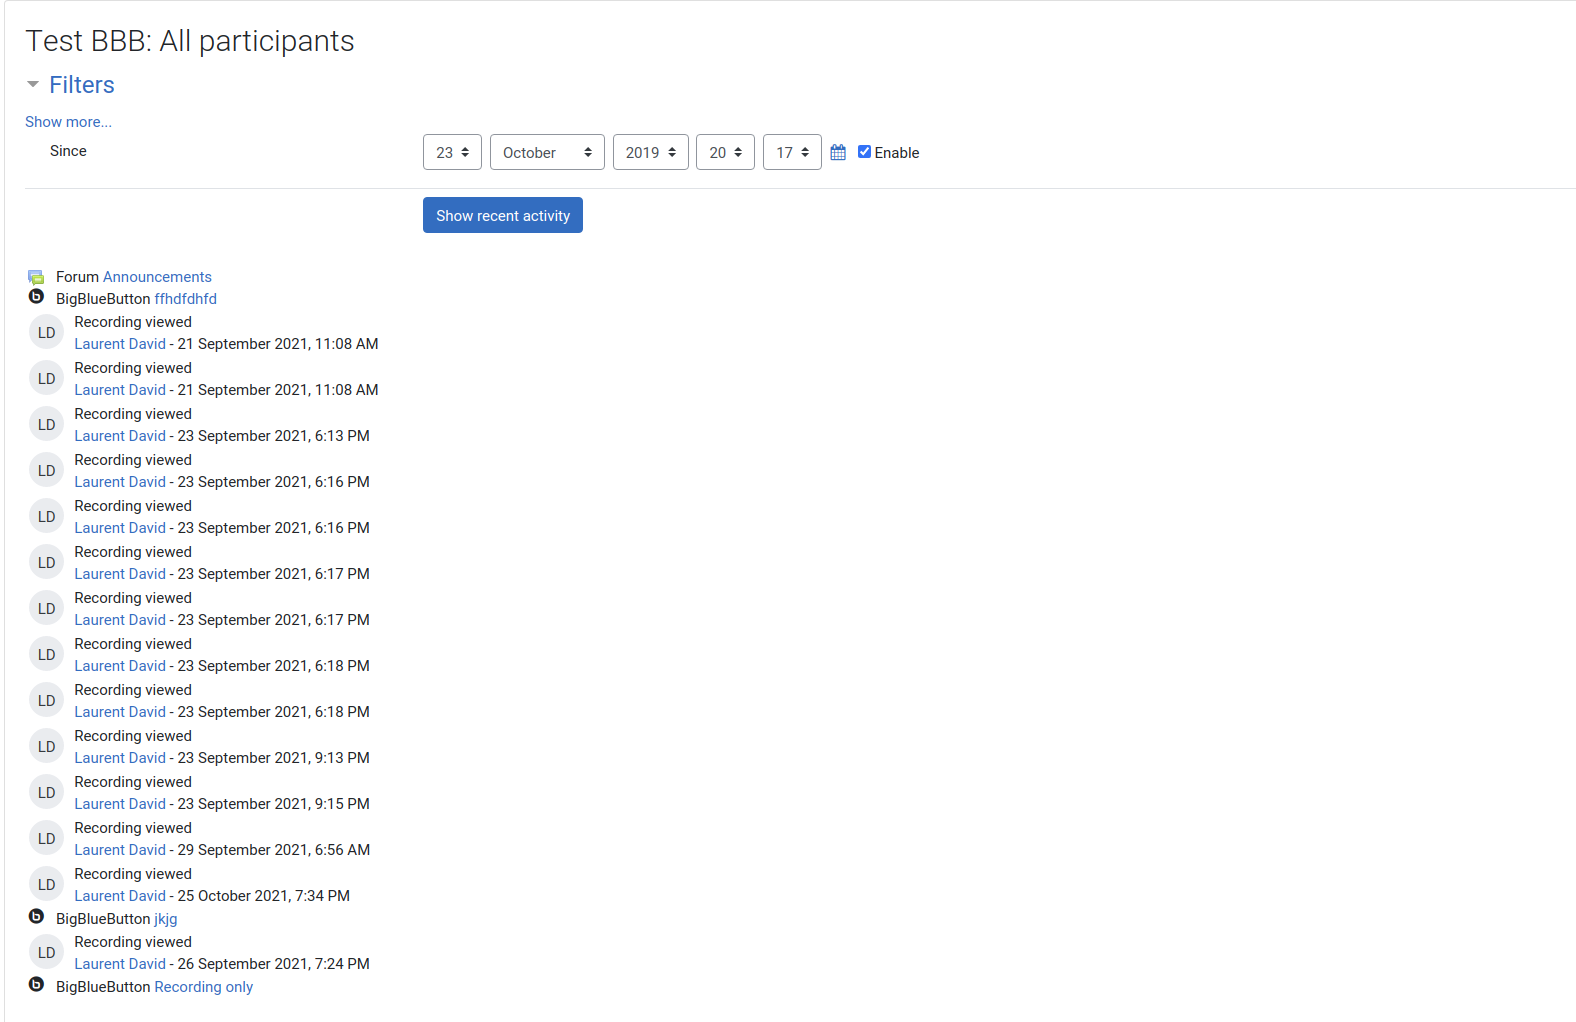Open Laurent David link for 23 September 9:13 PM
Screen dimensions: 1576x1022
120,758
